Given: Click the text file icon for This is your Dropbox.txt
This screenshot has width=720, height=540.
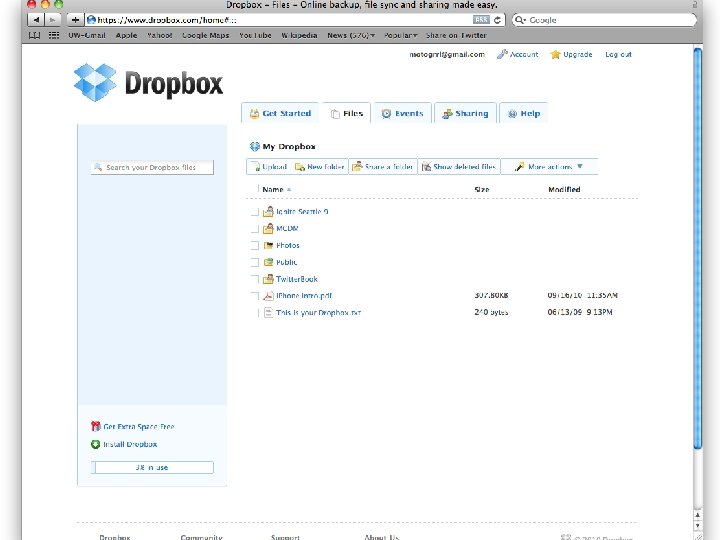Looking at the screenshot, I should pyautogui.click(x=268, y=313).
